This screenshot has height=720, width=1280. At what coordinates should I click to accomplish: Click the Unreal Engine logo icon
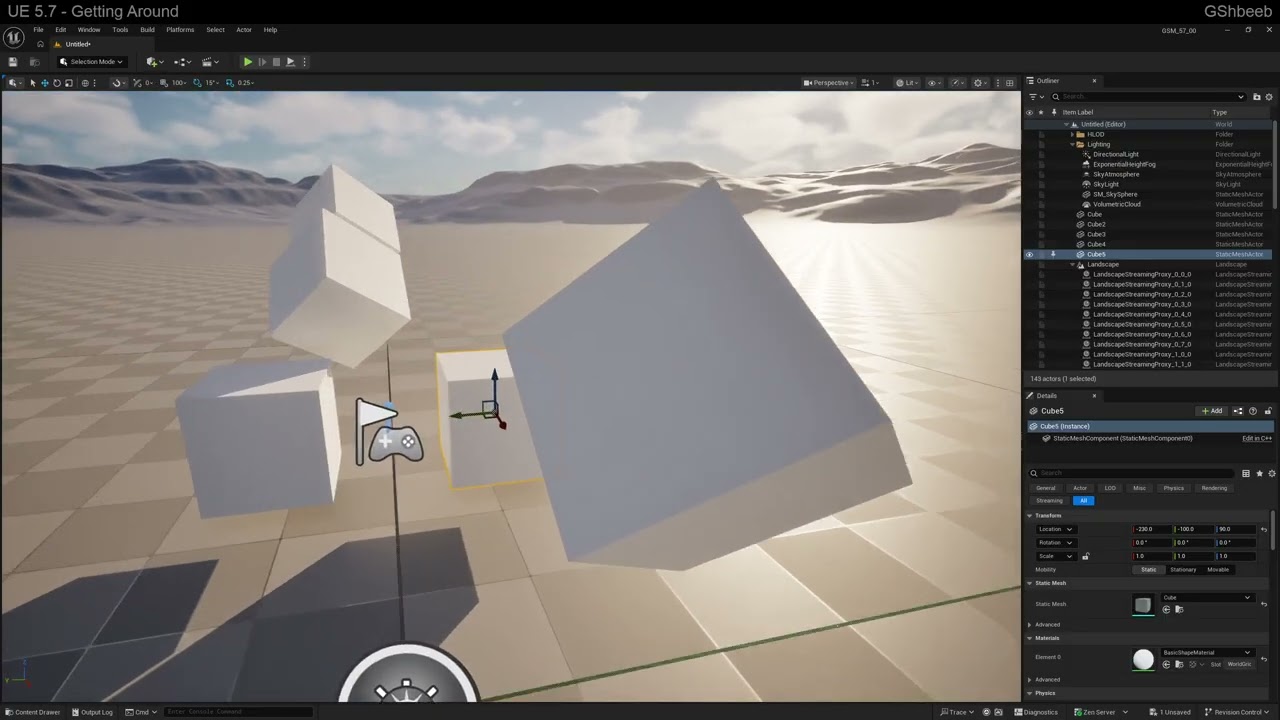(x=13, y=37)
